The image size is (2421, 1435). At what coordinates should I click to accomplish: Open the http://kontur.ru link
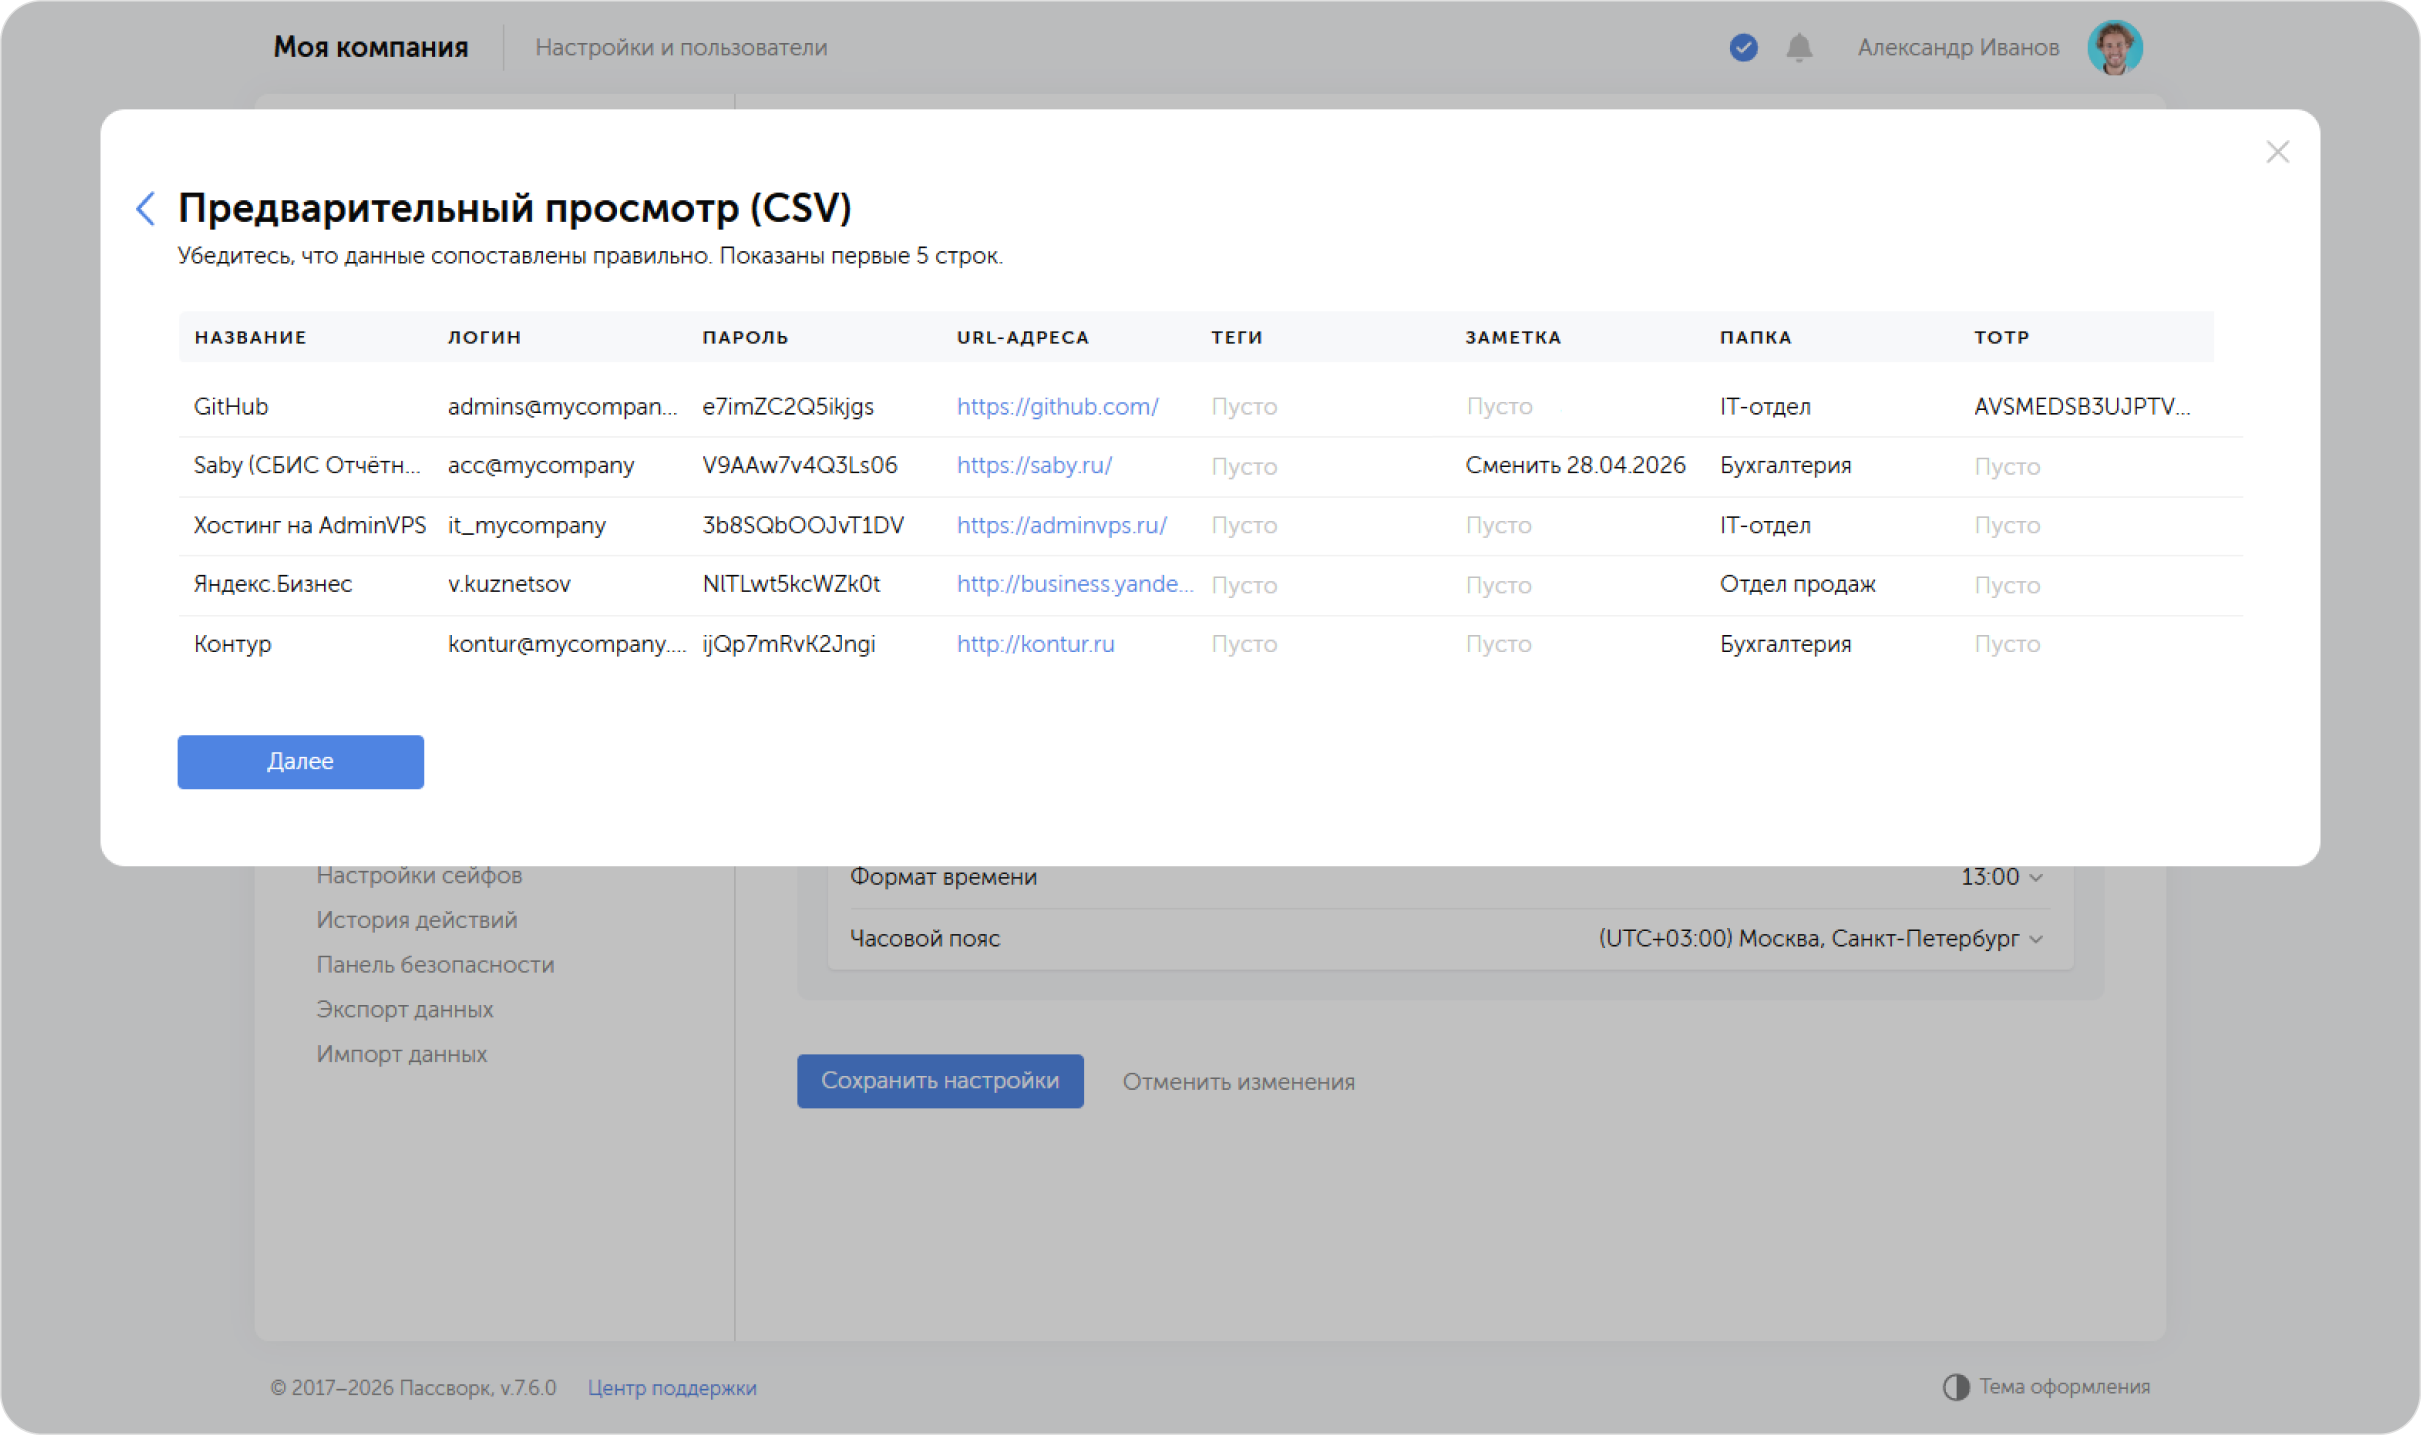point(1035,644)
